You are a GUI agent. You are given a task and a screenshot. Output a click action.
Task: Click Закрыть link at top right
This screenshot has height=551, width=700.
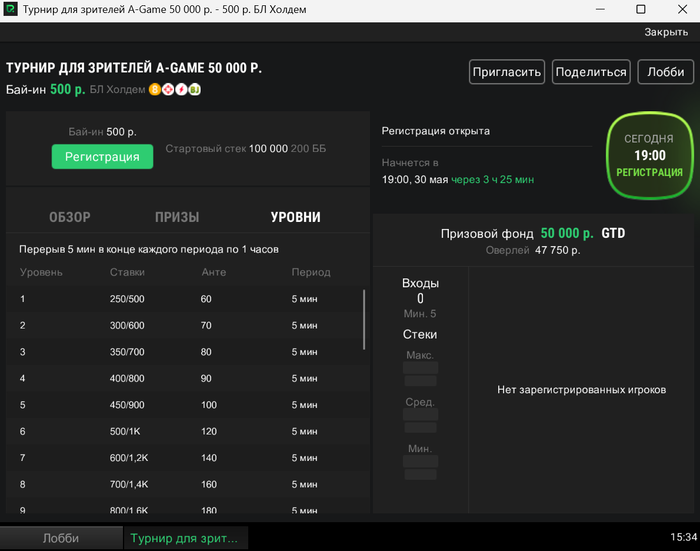[666, 32]
